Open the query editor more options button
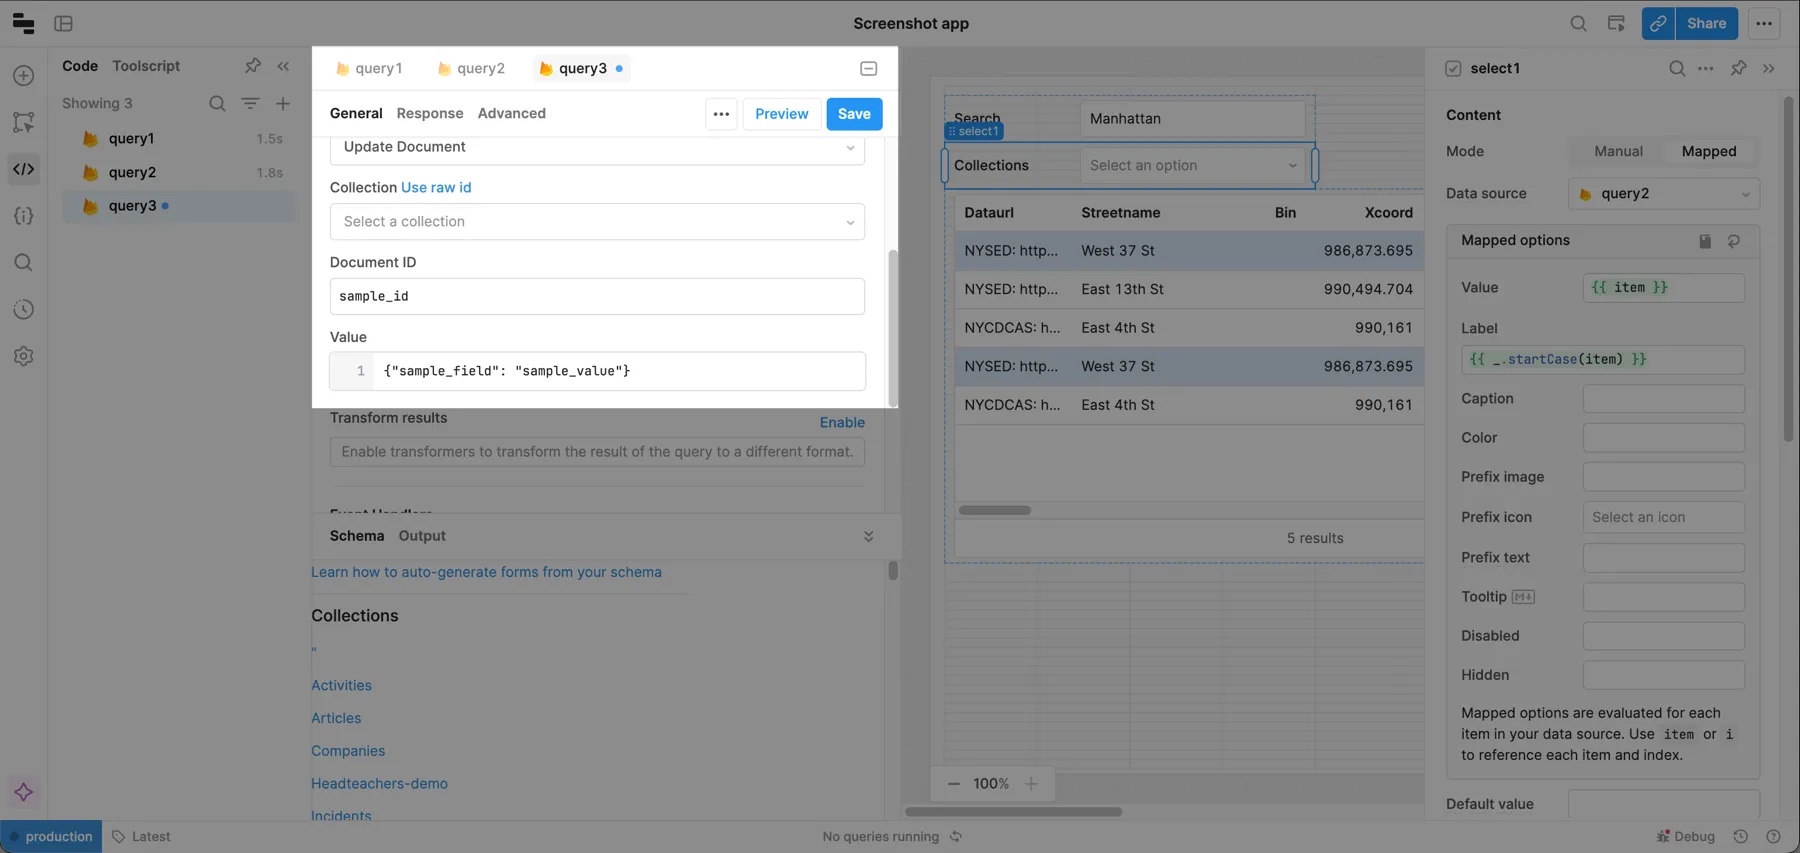Screen dimensions: 1800x853 pyautogui.click(x=721, y=114)
